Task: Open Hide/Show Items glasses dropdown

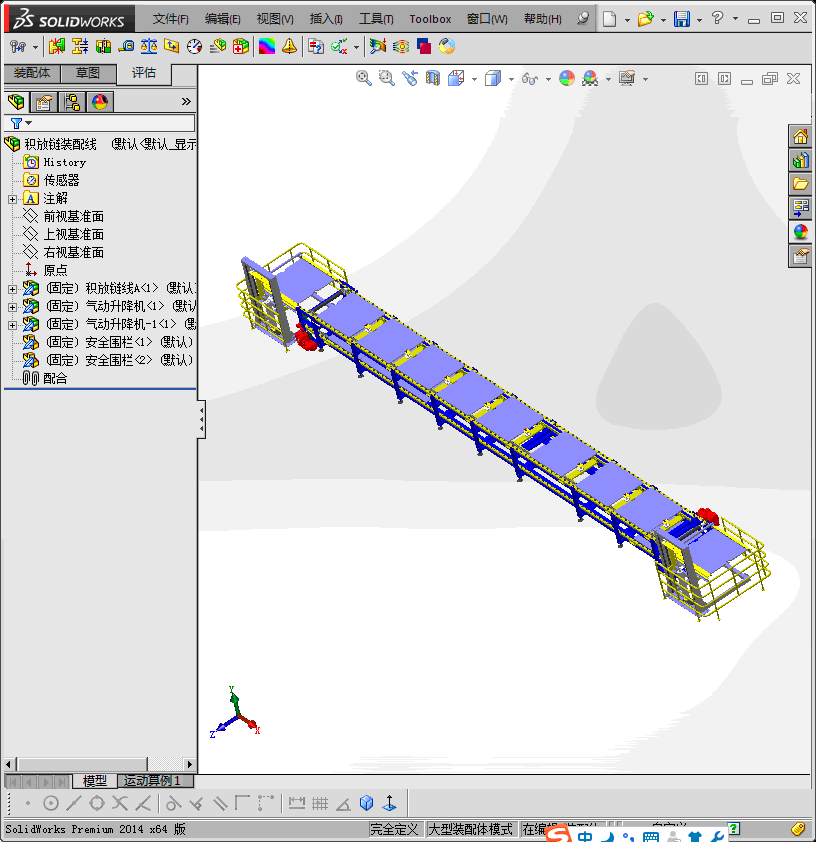Action: [x=548, y=79]
